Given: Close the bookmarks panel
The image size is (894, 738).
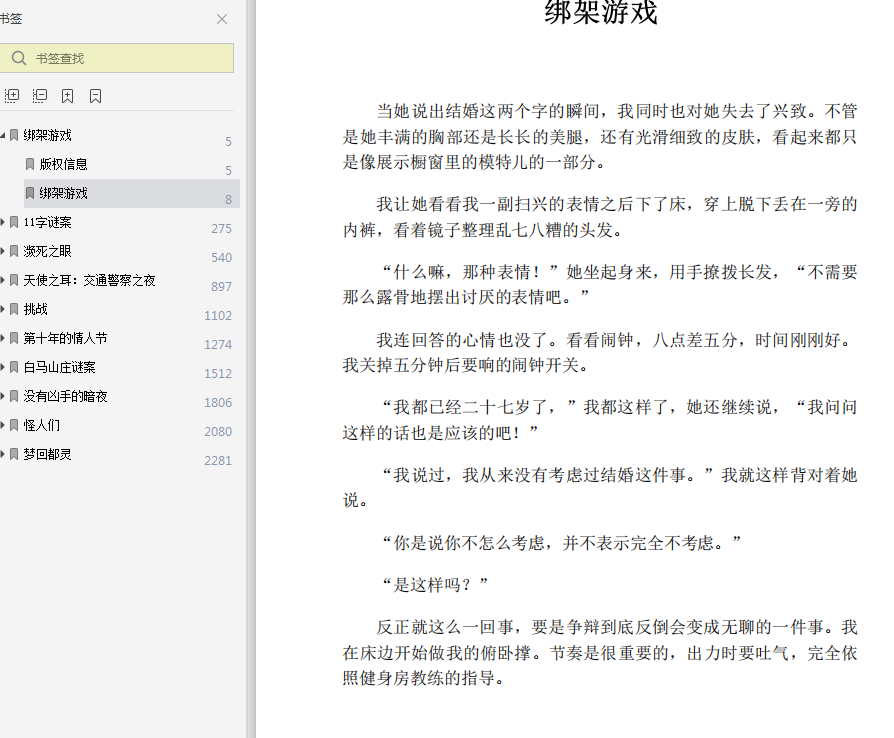Looking at the screenshot, I should [222, 19].
